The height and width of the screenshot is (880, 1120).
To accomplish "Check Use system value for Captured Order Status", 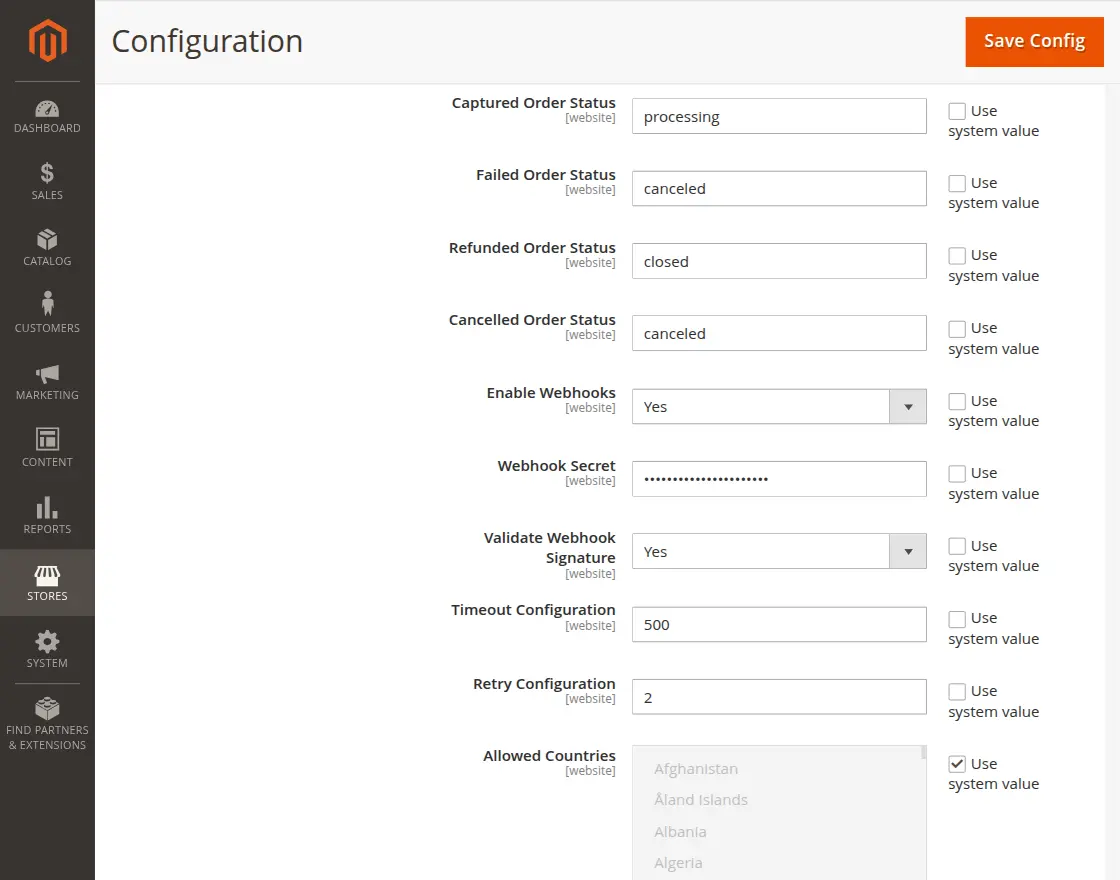I will 957,111.
